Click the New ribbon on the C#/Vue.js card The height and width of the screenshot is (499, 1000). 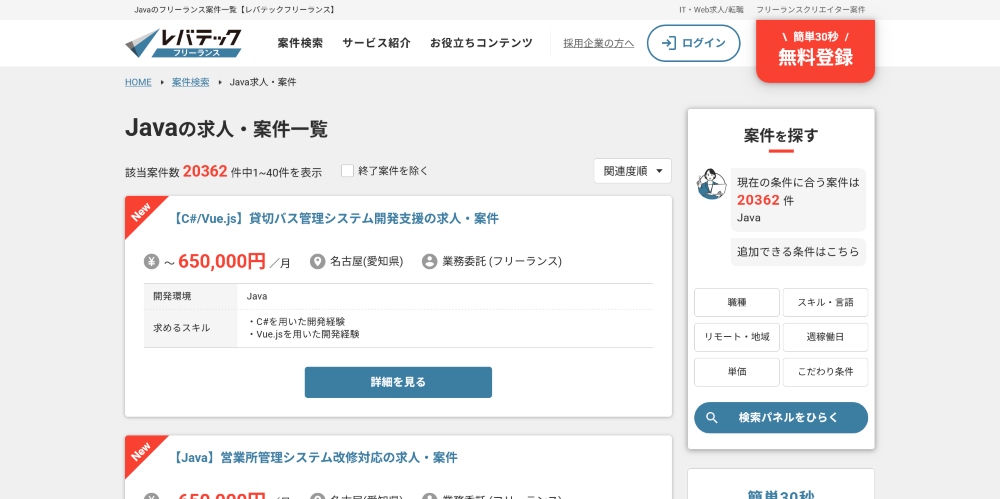point(141,212)
